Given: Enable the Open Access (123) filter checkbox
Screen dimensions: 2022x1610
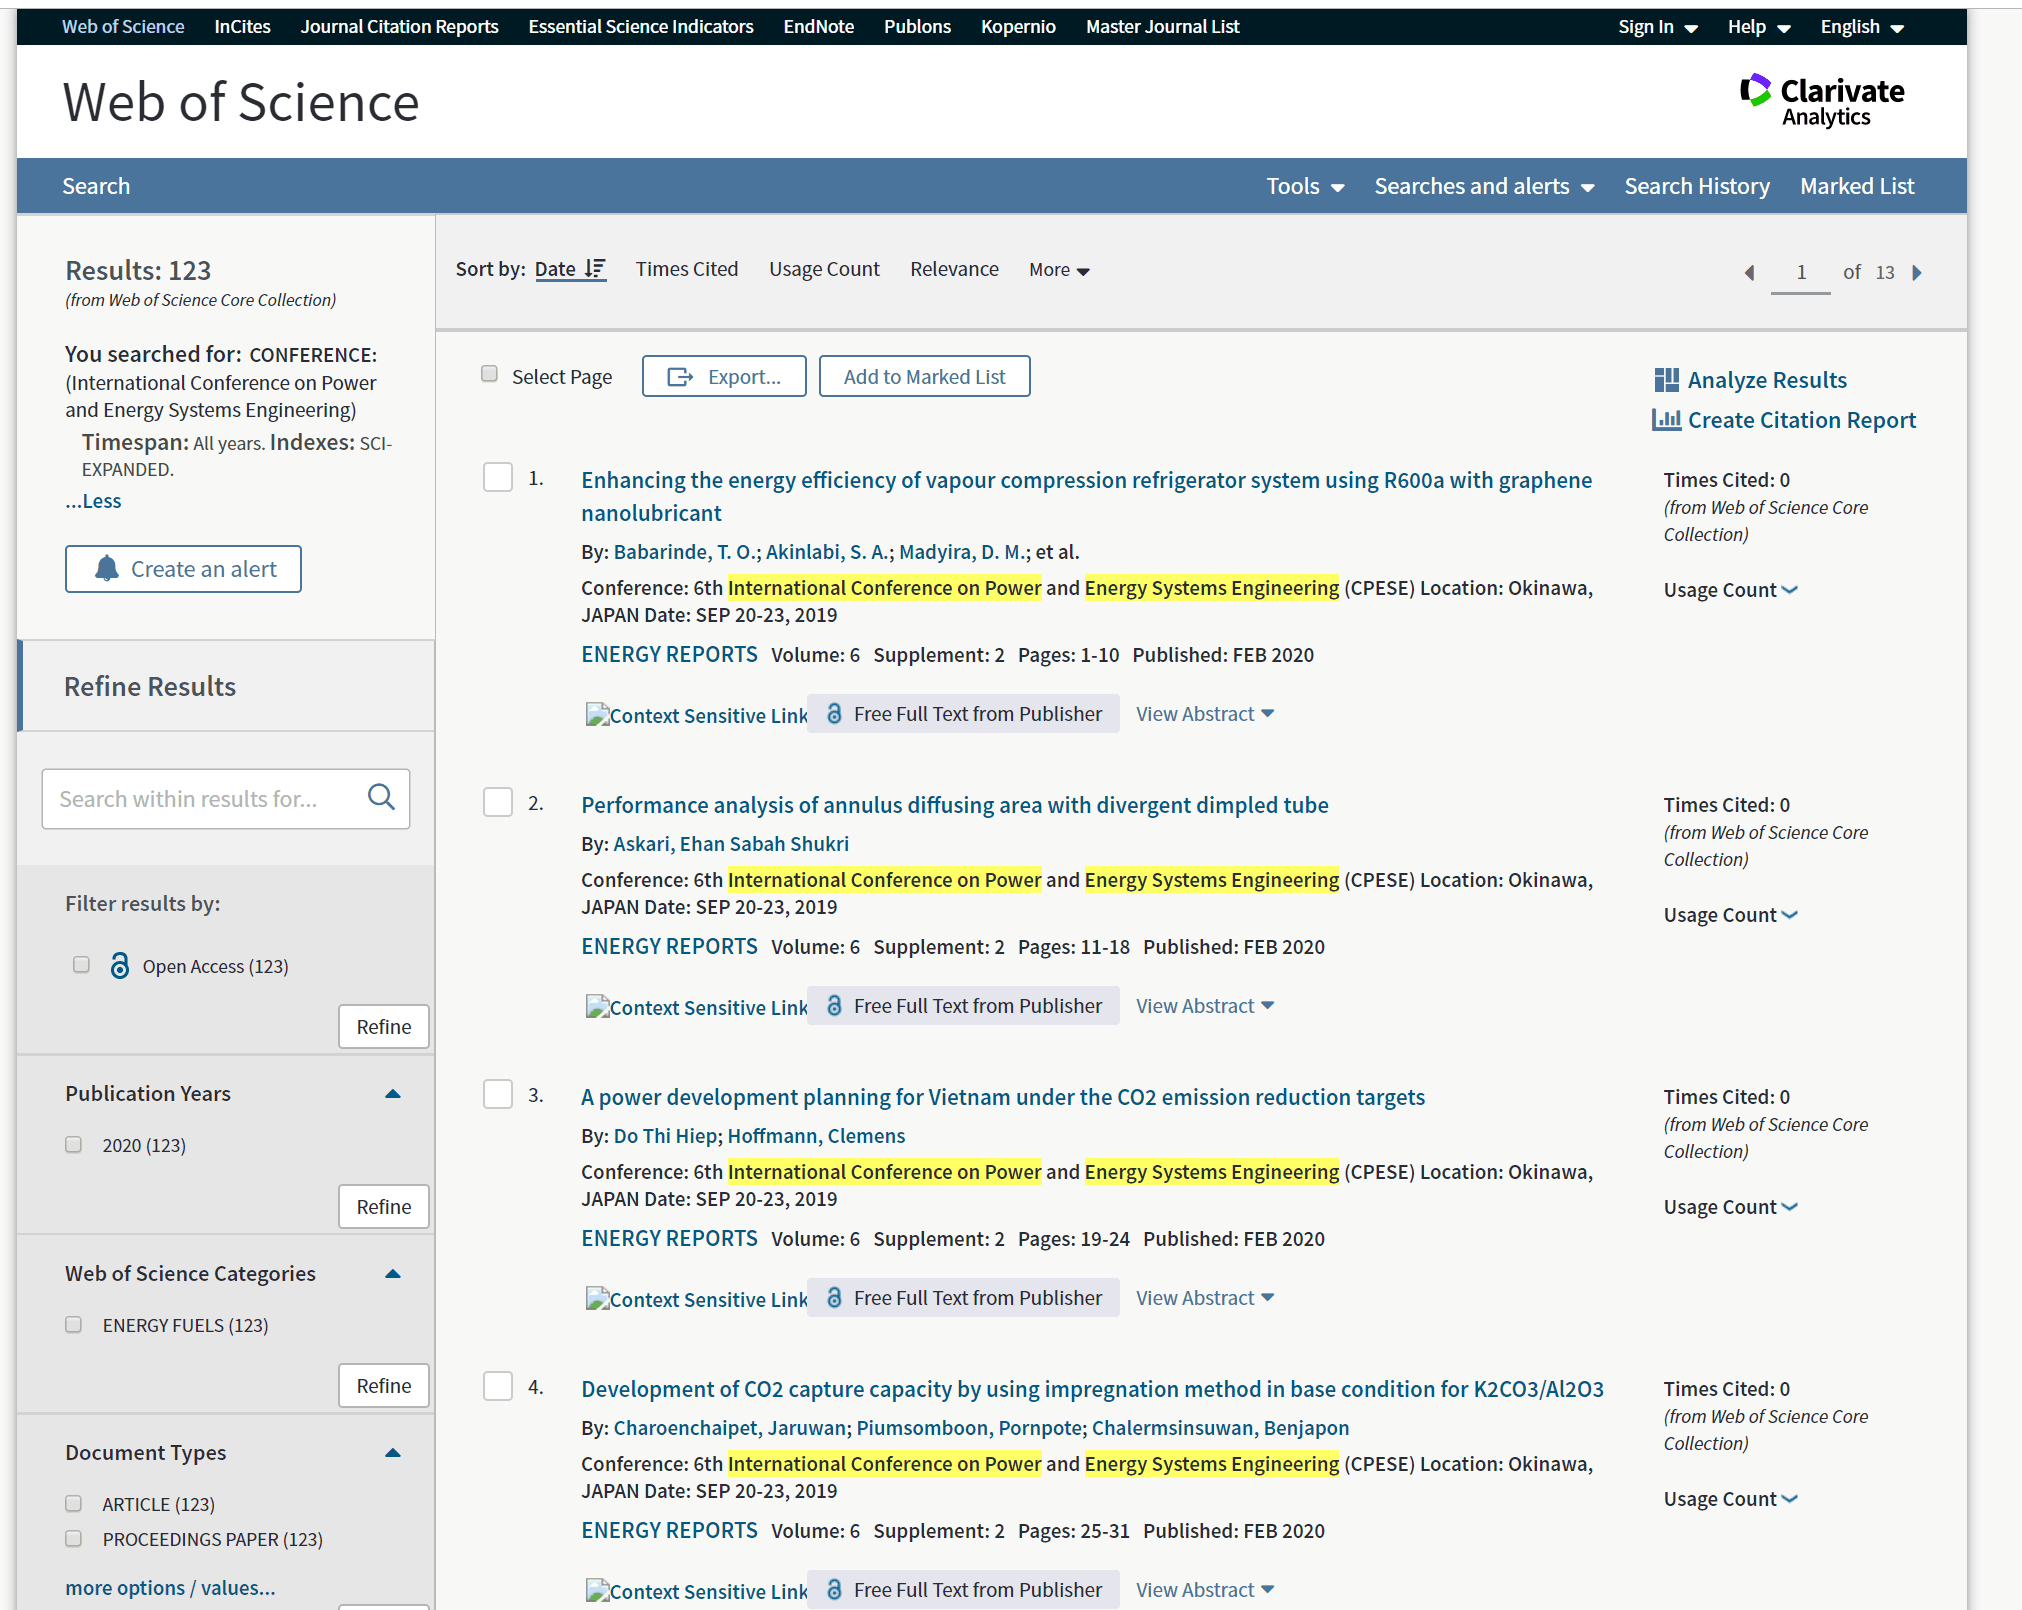Looking at the screenshot, I should pyautogui.click(x=81, y=965).
